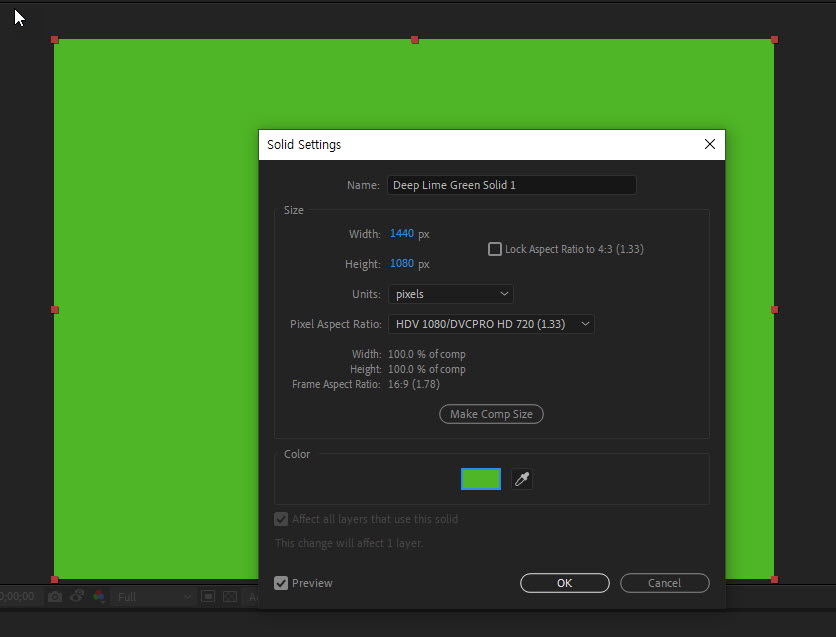Activate the Region of Interest tool icon
The image size is (836, 637).
pos(208,596)
